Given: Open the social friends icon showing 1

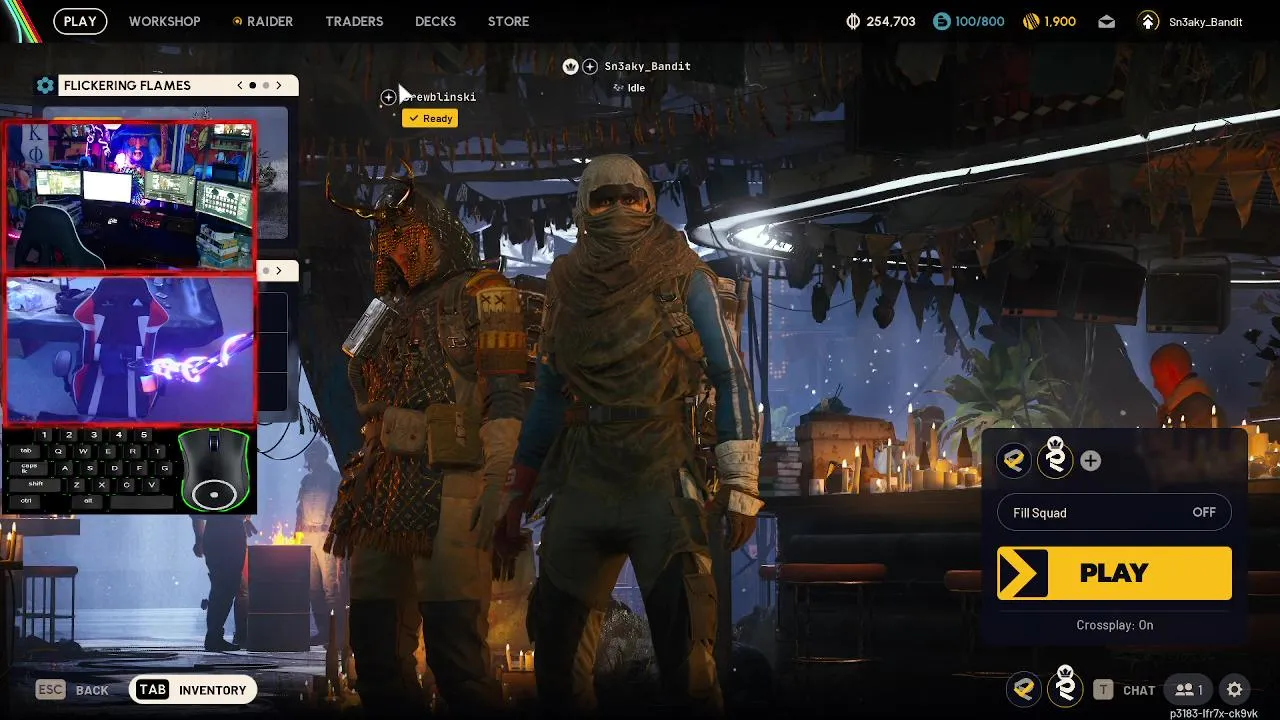Looking at the screenshot, I should coord(1189,689).
